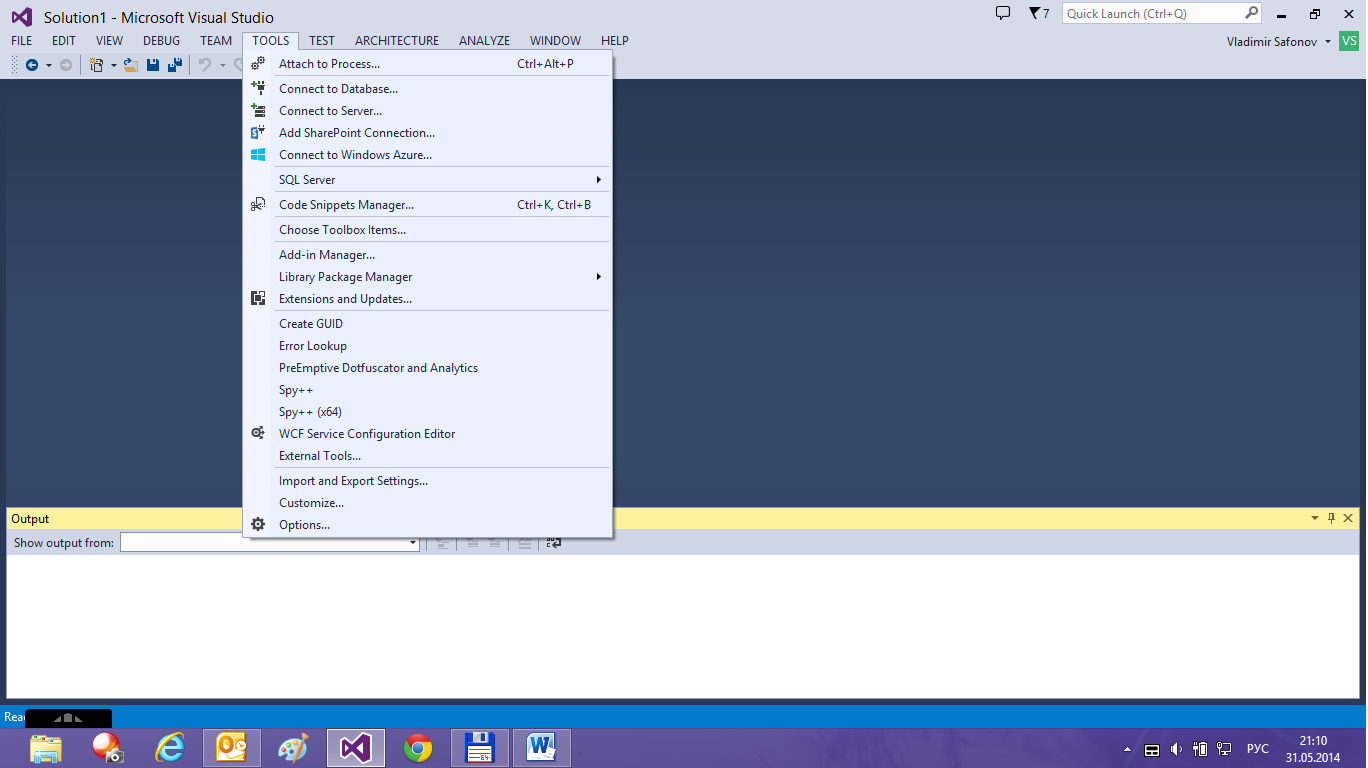Viewport: 1368px width, 768px height.
Task: Open the VIEW menu
Action: point(109,41)
